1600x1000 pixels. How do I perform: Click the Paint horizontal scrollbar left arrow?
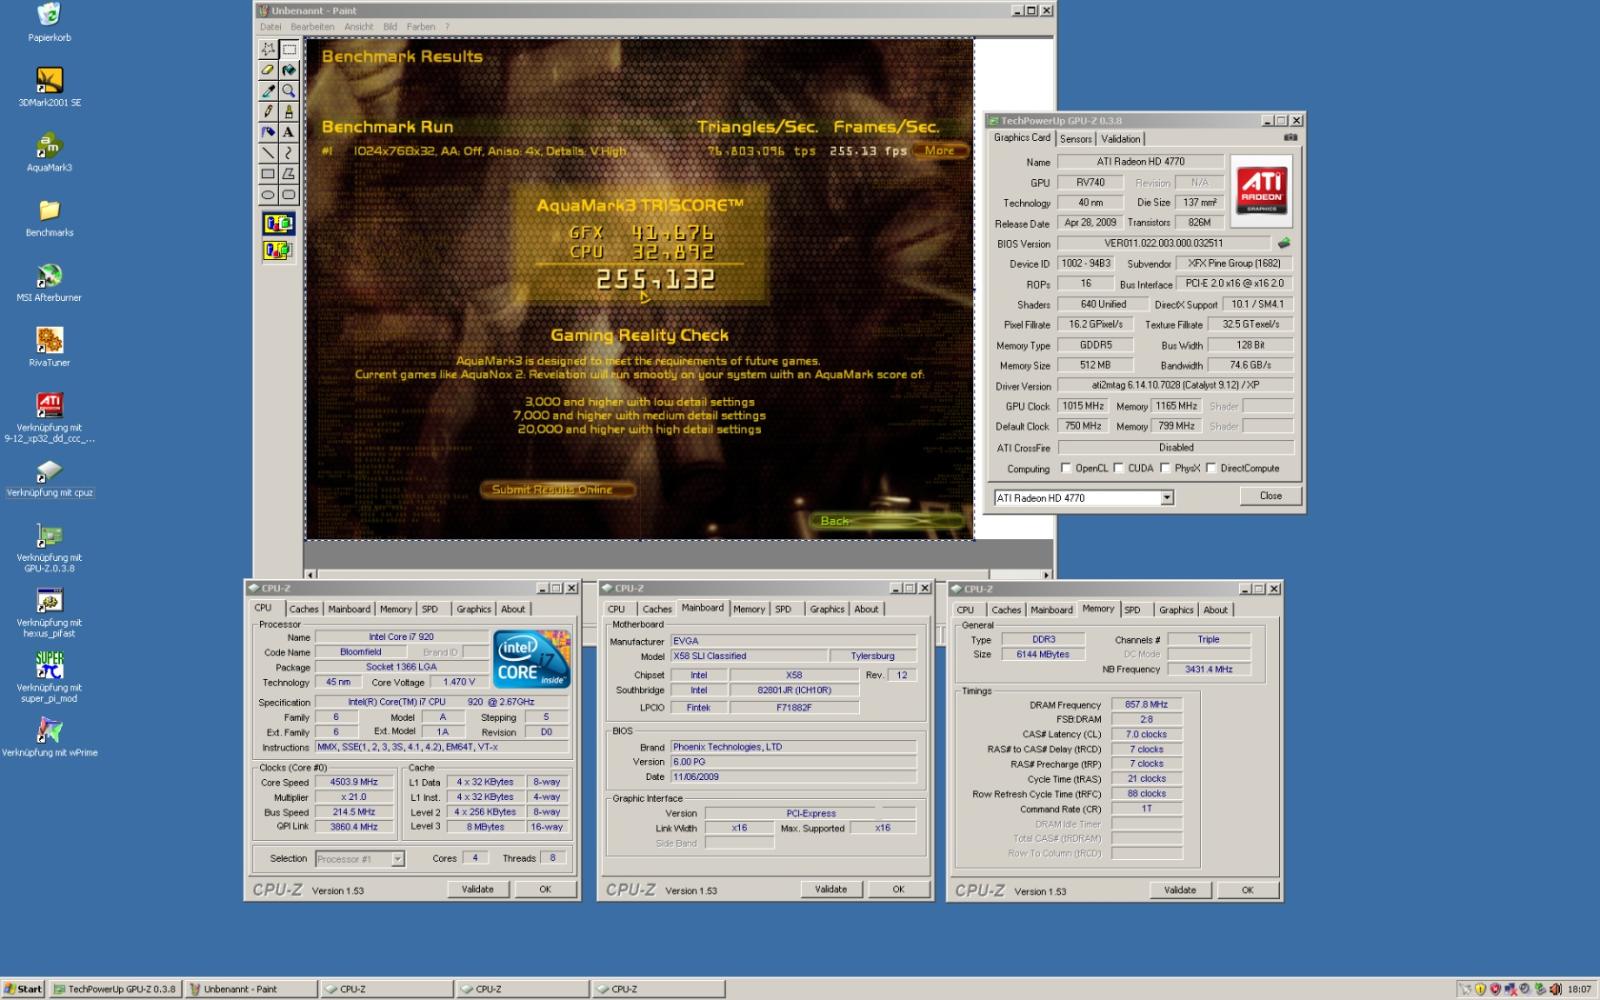coord(311,575)
